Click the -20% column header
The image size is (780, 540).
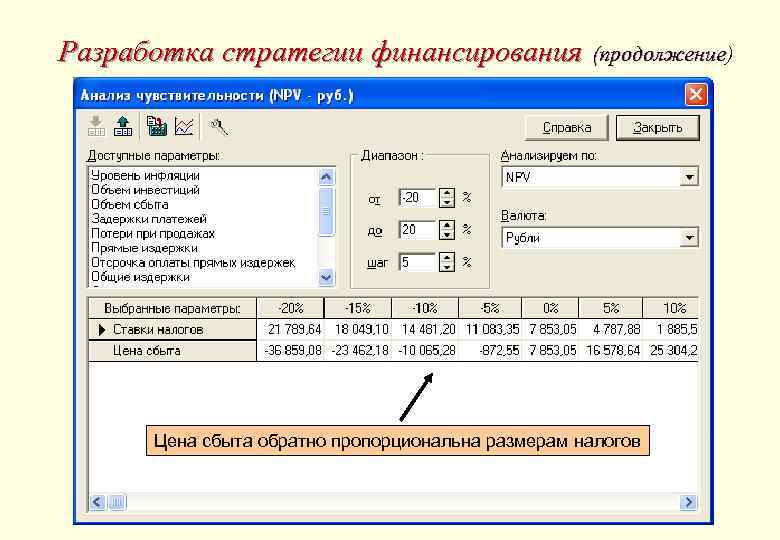pyautogui.click(x=291, y=308)
